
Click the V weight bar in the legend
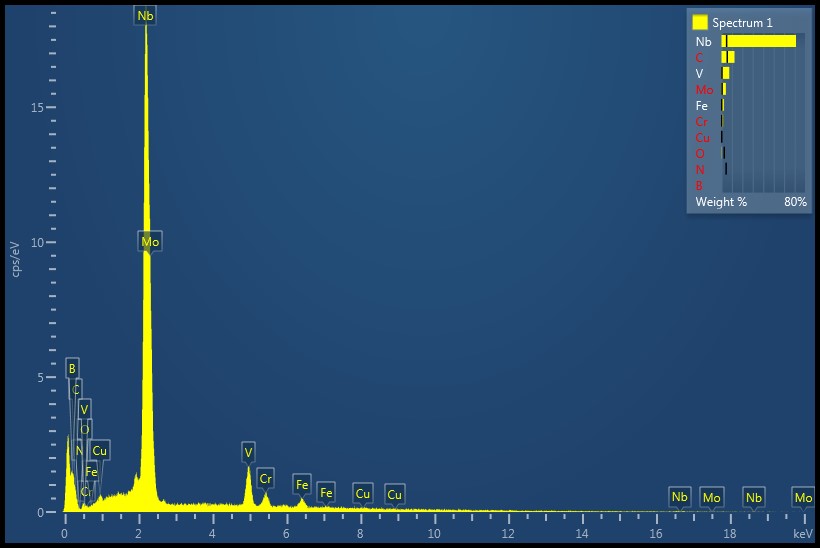coord(726,74)
